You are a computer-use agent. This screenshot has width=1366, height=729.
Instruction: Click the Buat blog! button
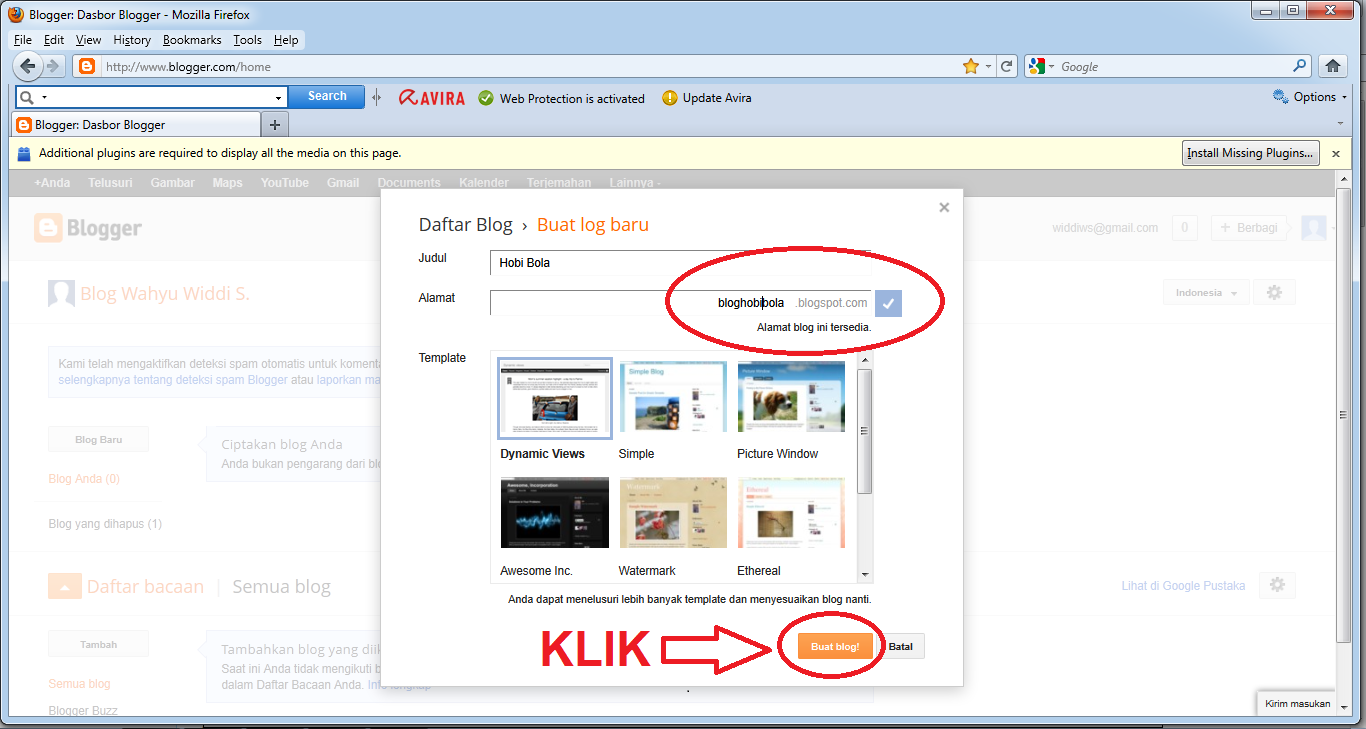(835, 647)
